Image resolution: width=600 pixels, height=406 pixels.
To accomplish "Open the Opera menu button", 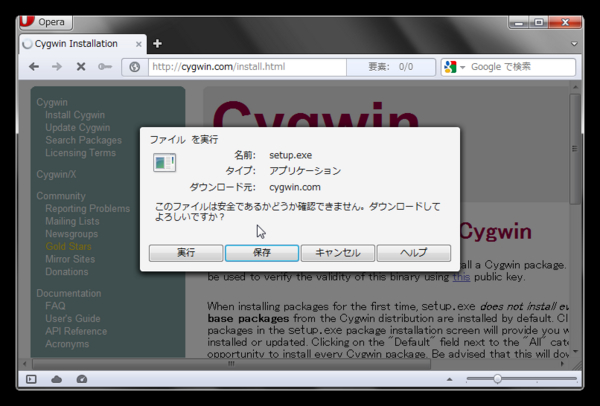I will (46, 22).
